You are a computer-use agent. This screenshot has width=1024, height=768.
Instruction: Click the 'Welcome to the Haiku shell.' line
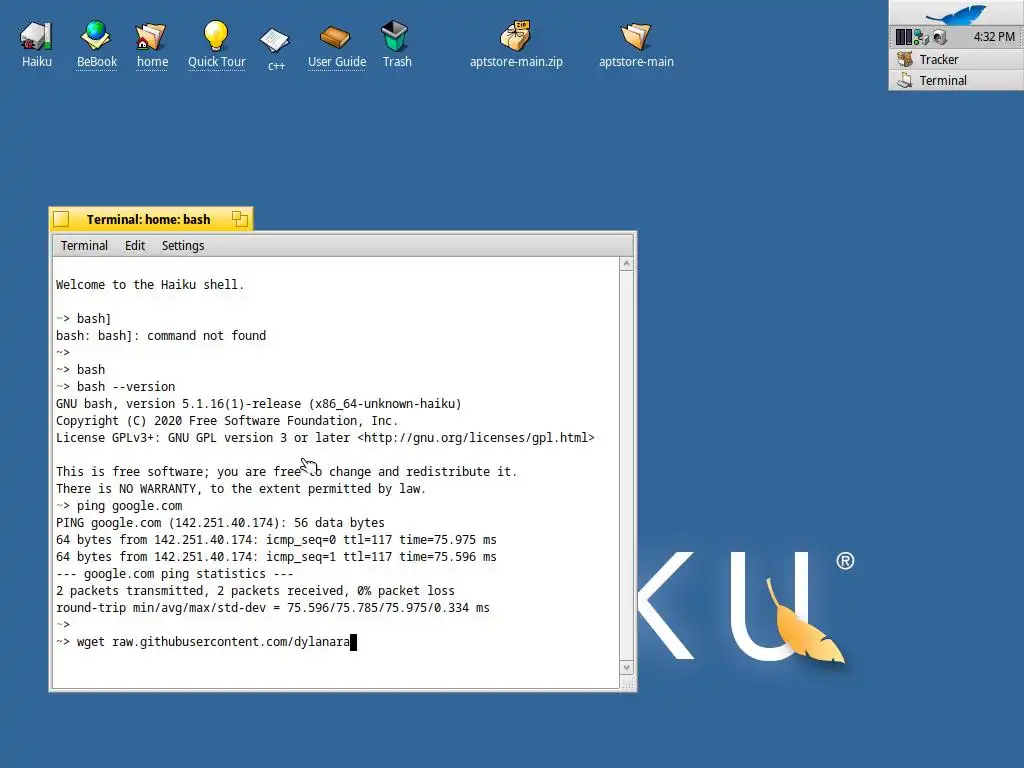point(150,285)
